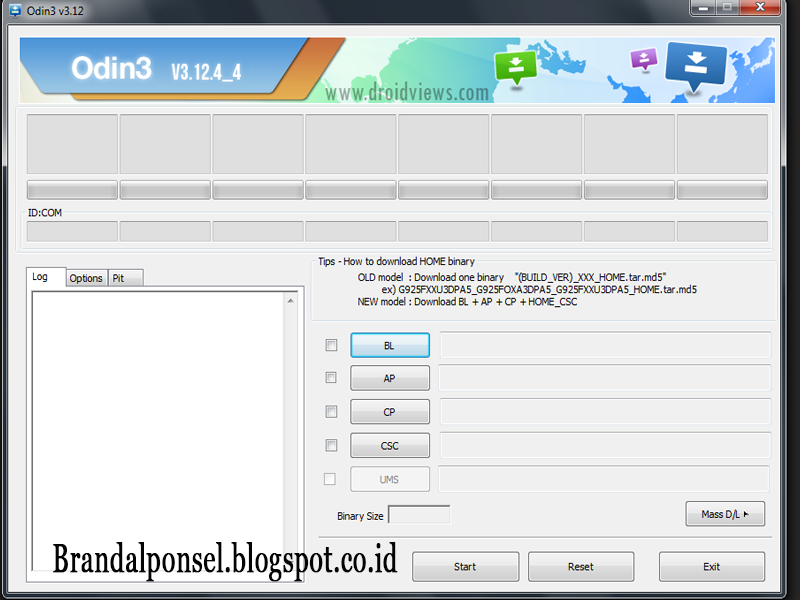Minimize the Odin3 window
This screenshot has height=600, width=800.
tap(704, 7)
